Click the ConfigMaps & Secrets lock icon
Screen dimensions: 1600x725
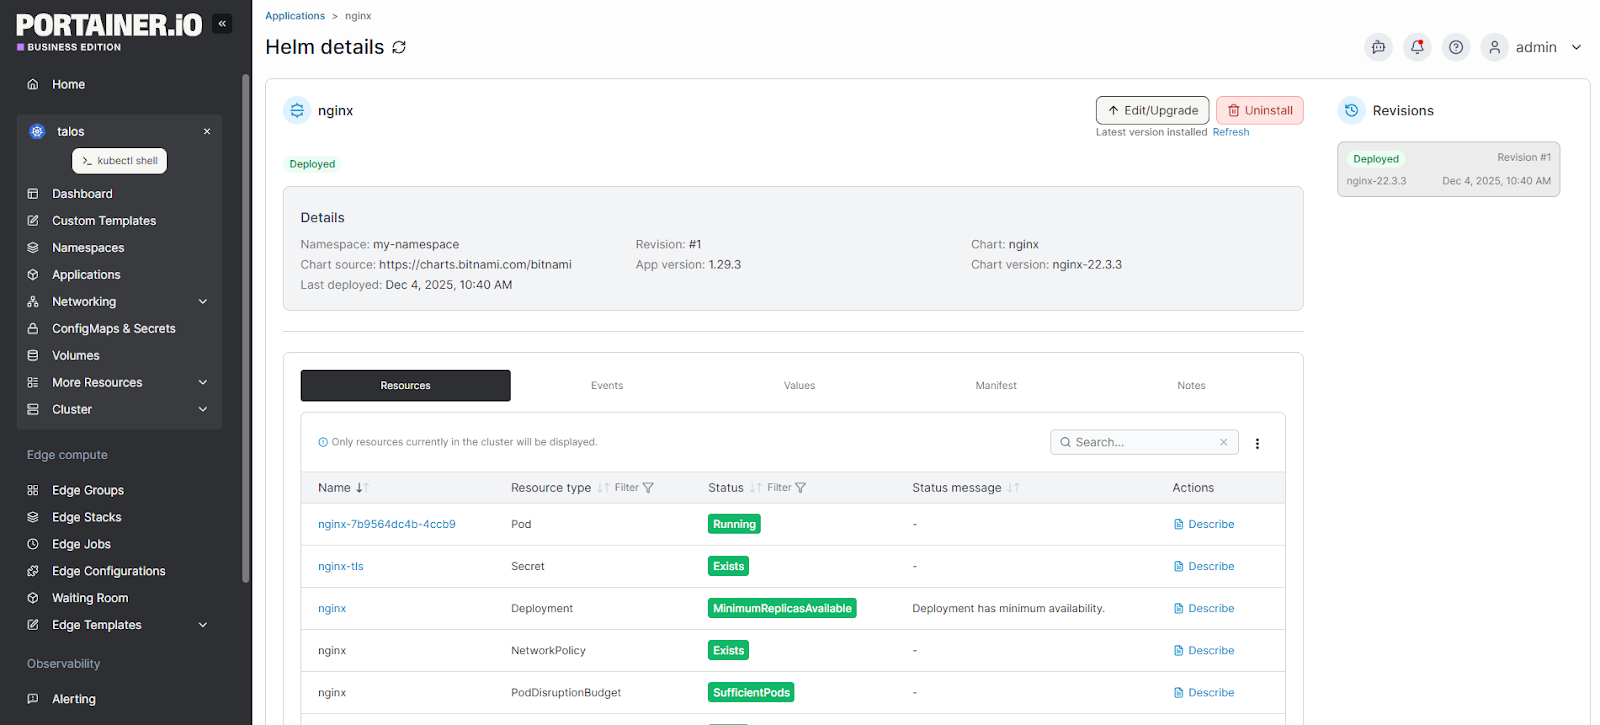point(33,329)
